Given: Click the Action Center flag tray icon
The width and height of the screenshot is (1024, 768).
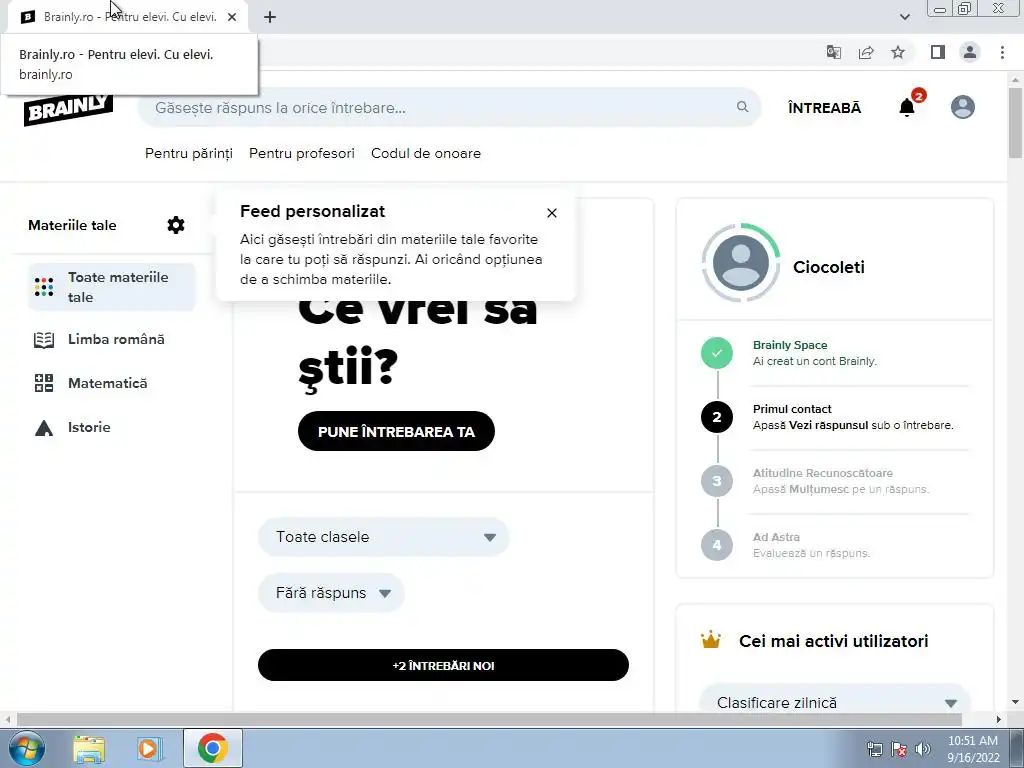Looking at the screenshot, I should (x=899, y=749).
